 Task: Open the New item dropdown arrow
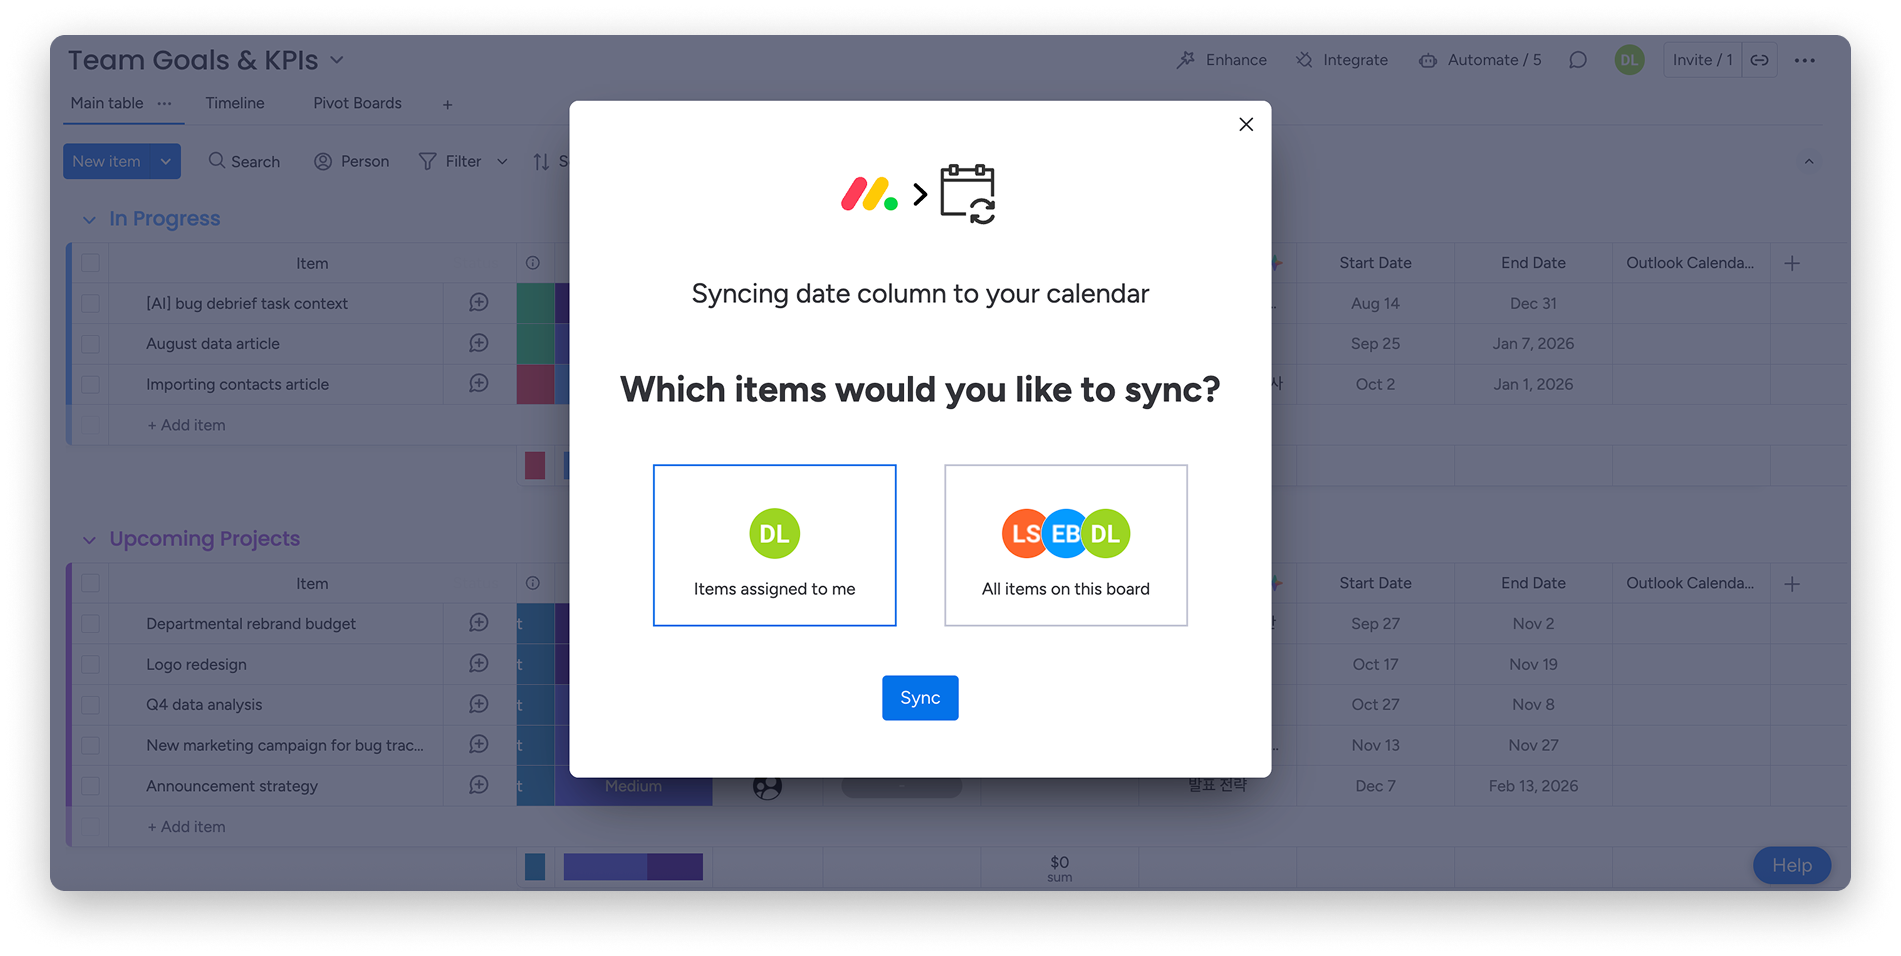coord(166,161)
